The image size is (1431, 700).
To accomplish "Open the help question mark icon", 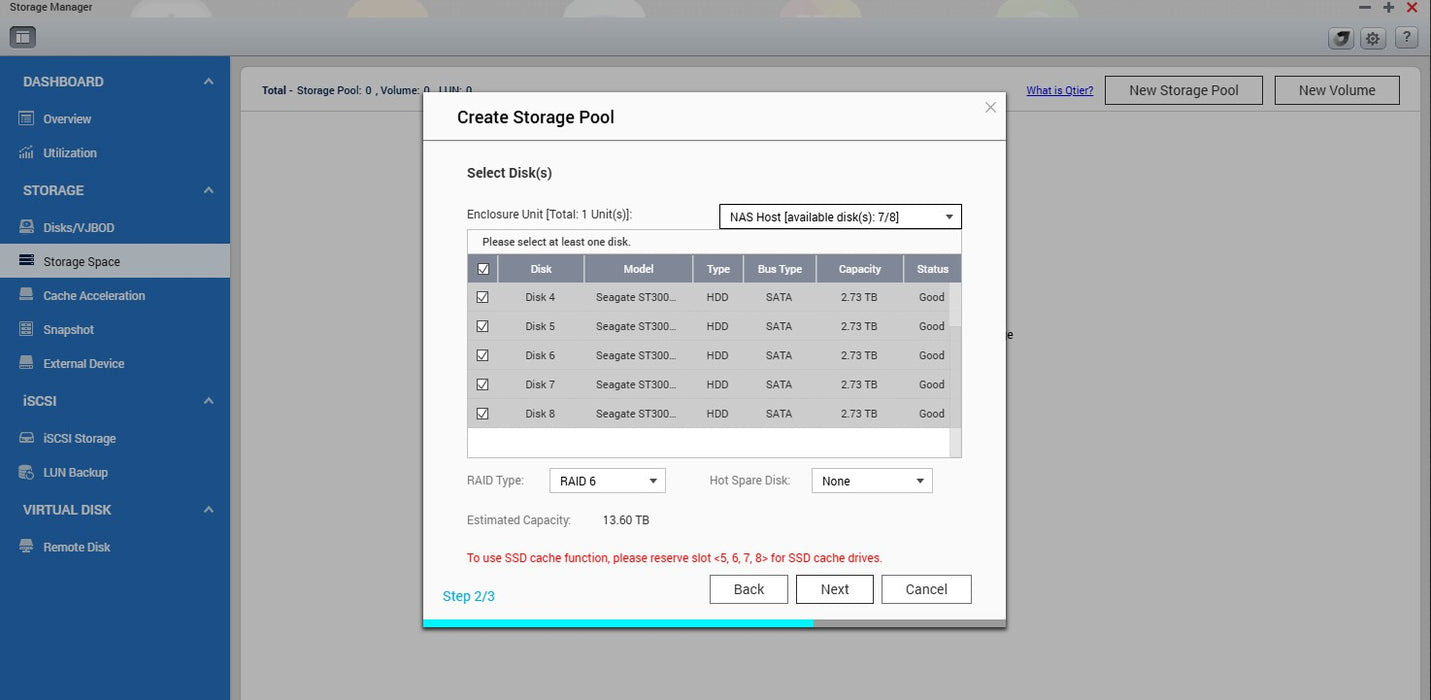I will point(1406,38).
